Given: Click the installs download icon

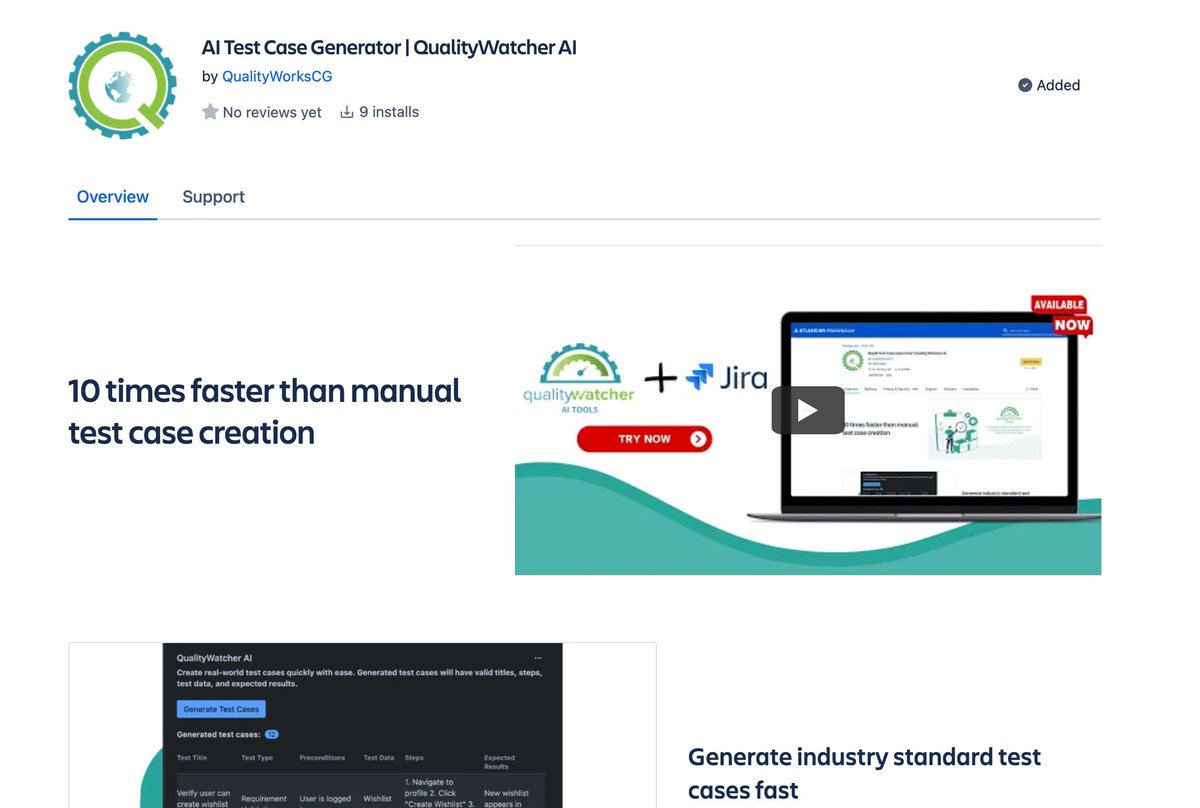Looking at the screenshot, I should coord(347,111).
